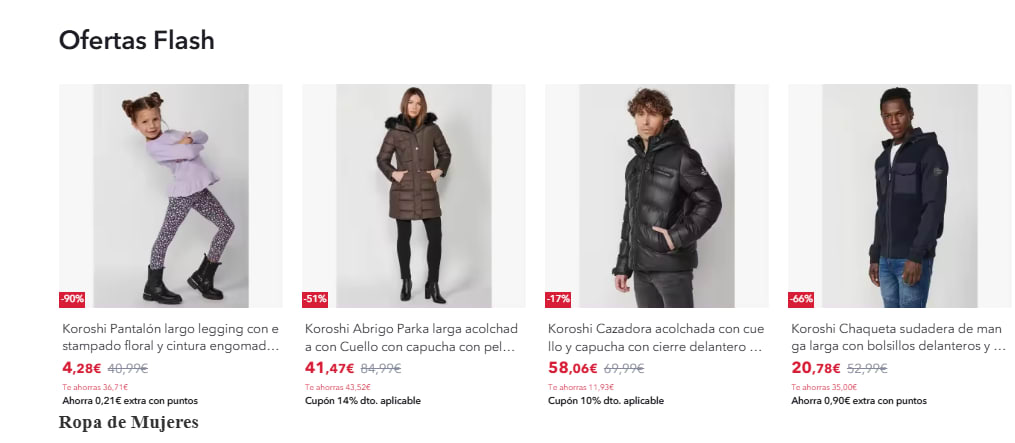The height and width of the screenshot is (443, 1015).
Task: Open Koroshi Pantalón largo legging title link
Action: [171, 337]
